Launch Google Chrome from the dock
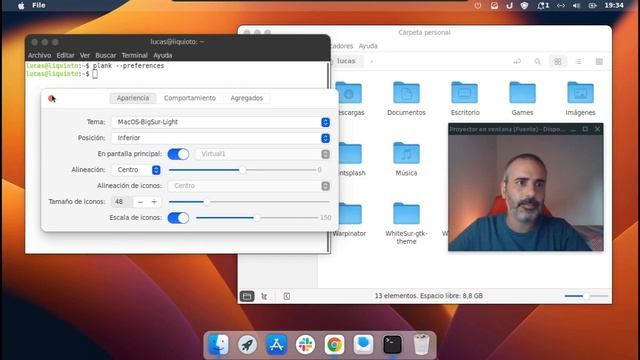The image size is (640, 360). click(334, 345)
